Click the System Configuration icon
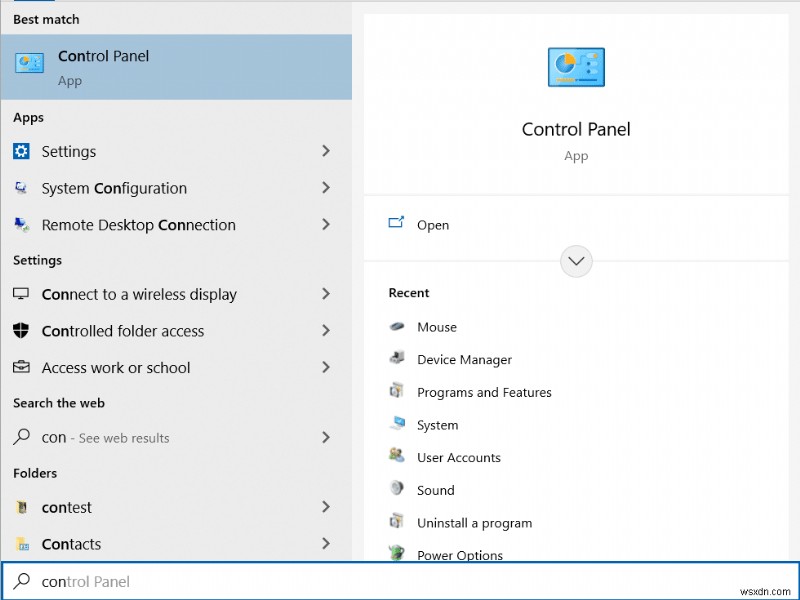This screenshot has height=600, width=800. [x=22, y=189]
